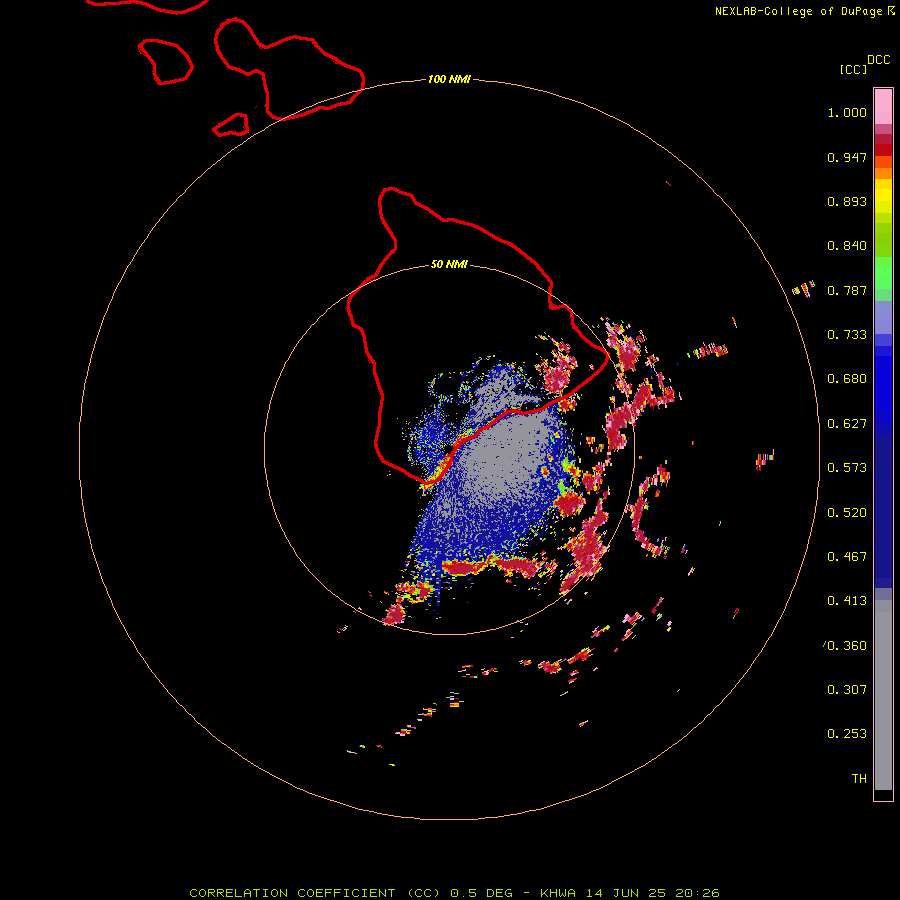Viewport: 900px width, 900px height.
Task: Click the KHWA station identifier
Action: 557,893
